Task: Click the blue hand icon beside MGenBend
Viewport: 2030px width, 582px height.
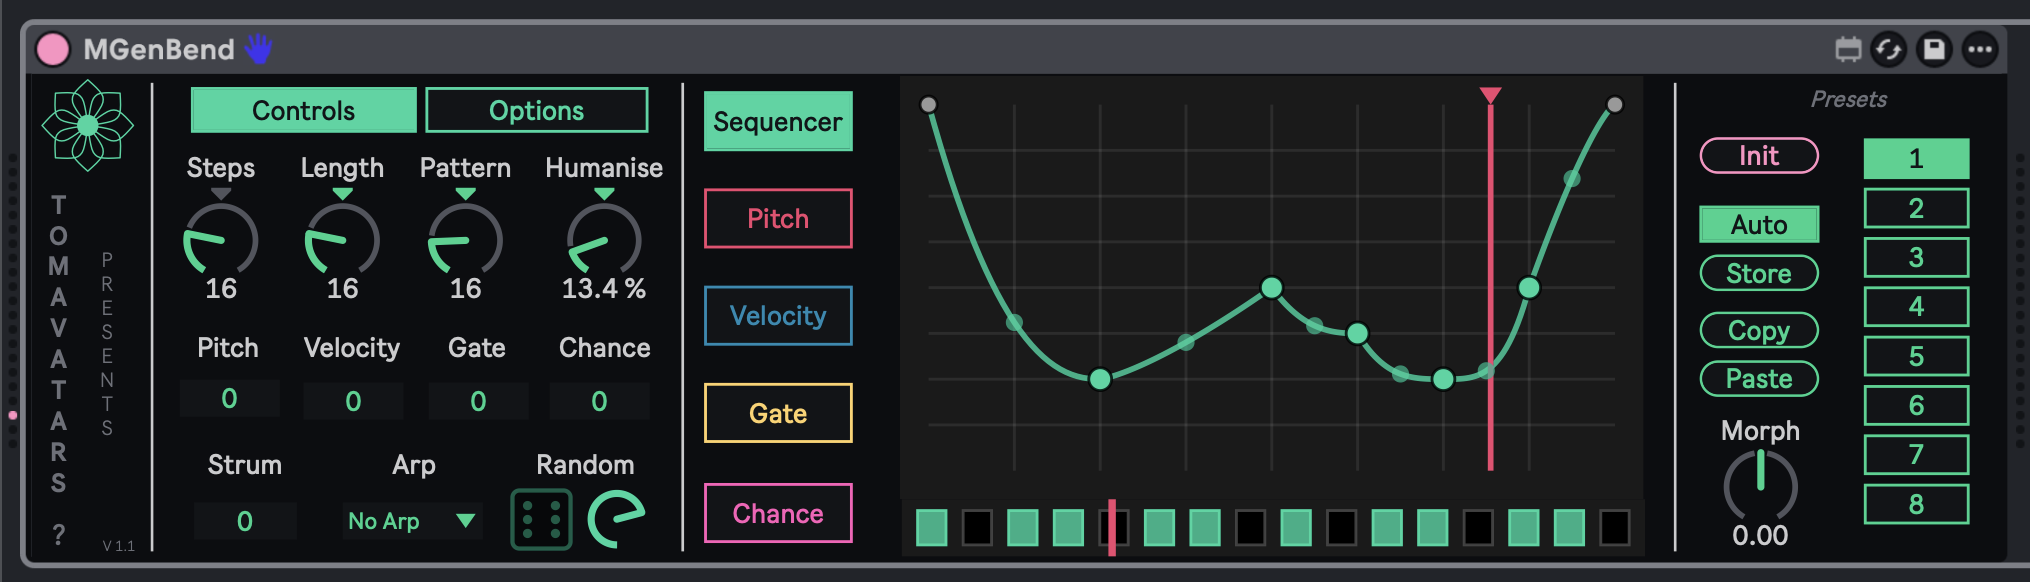Action: (x=259, y=49)
